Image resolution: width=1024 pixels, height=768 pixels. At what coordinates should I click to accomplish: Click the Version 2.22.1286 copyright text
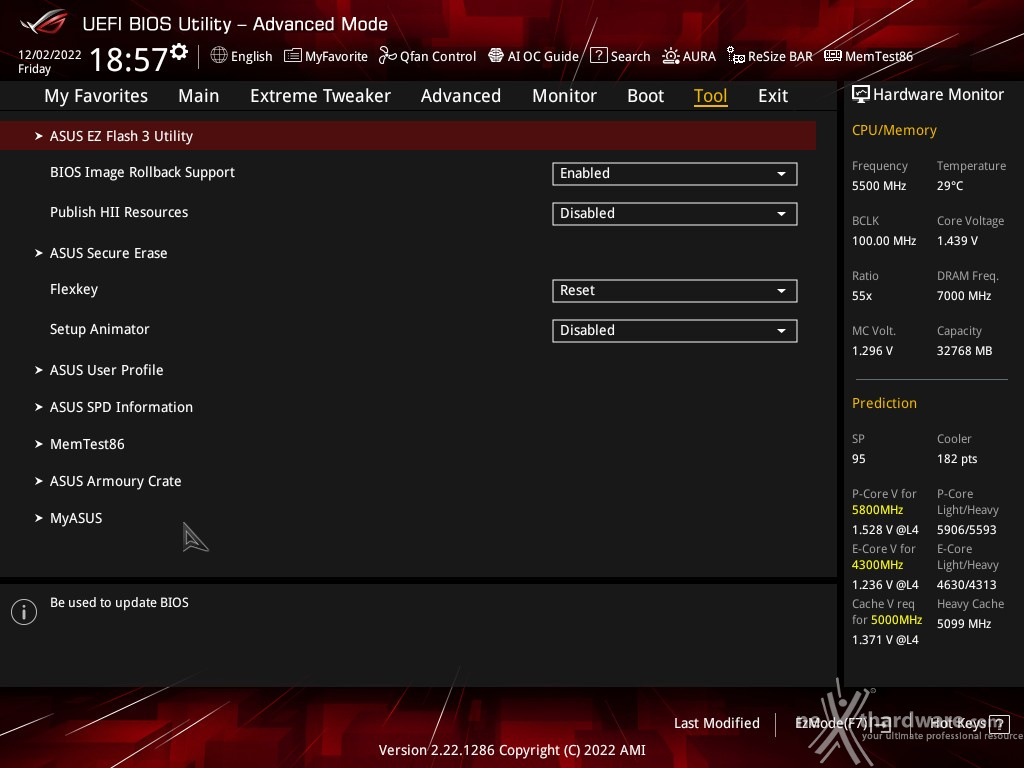(x=512, y=750)
